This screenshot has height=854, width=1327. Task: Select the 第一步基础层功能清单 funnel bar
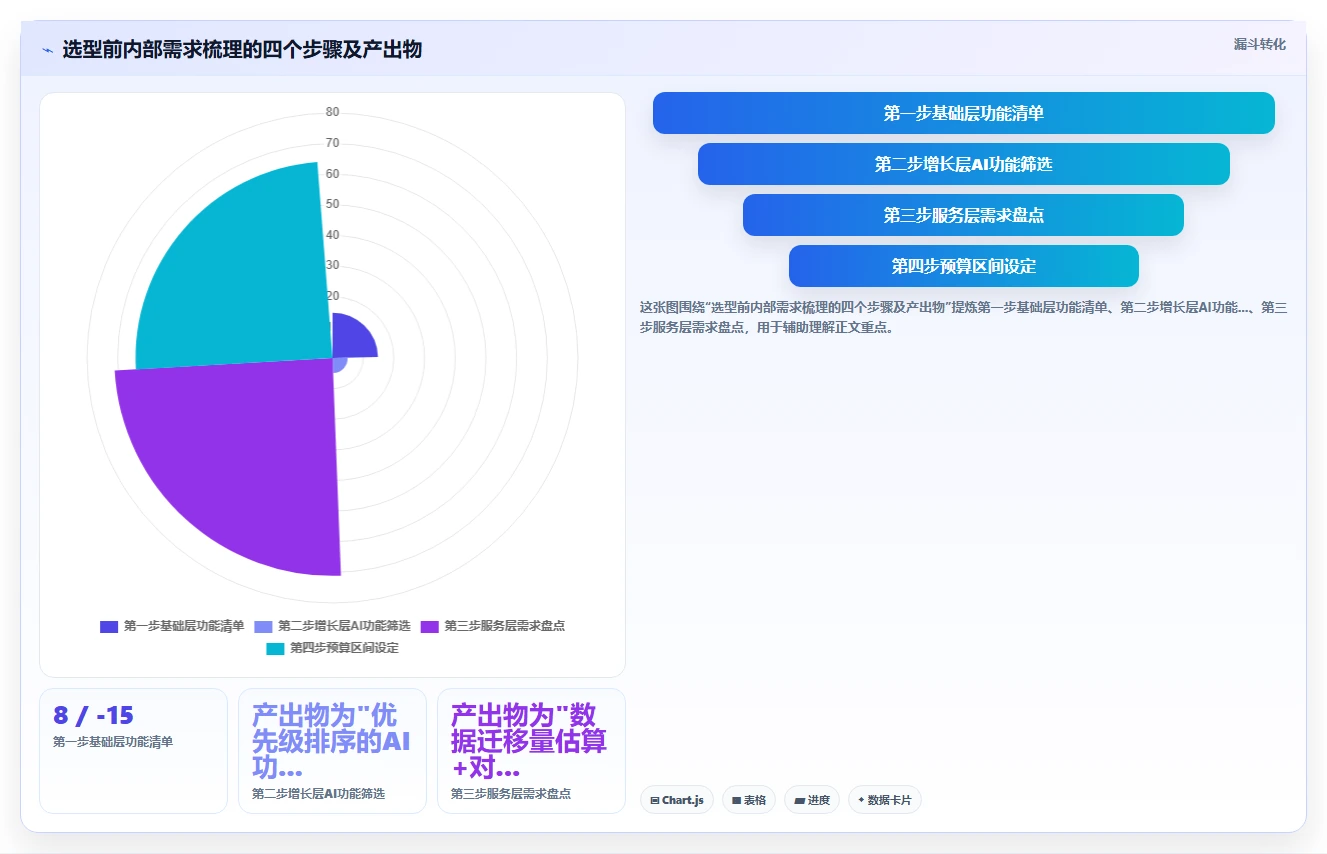pos(963,113)
